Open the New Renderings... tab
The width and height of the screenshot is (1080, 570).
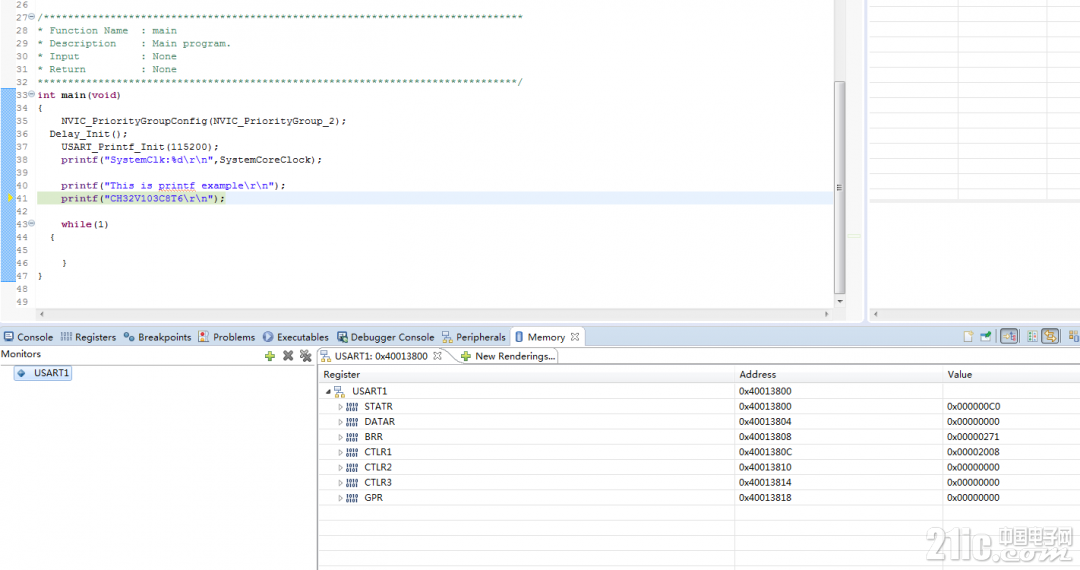pyautogui.click(x=508, y=356)
